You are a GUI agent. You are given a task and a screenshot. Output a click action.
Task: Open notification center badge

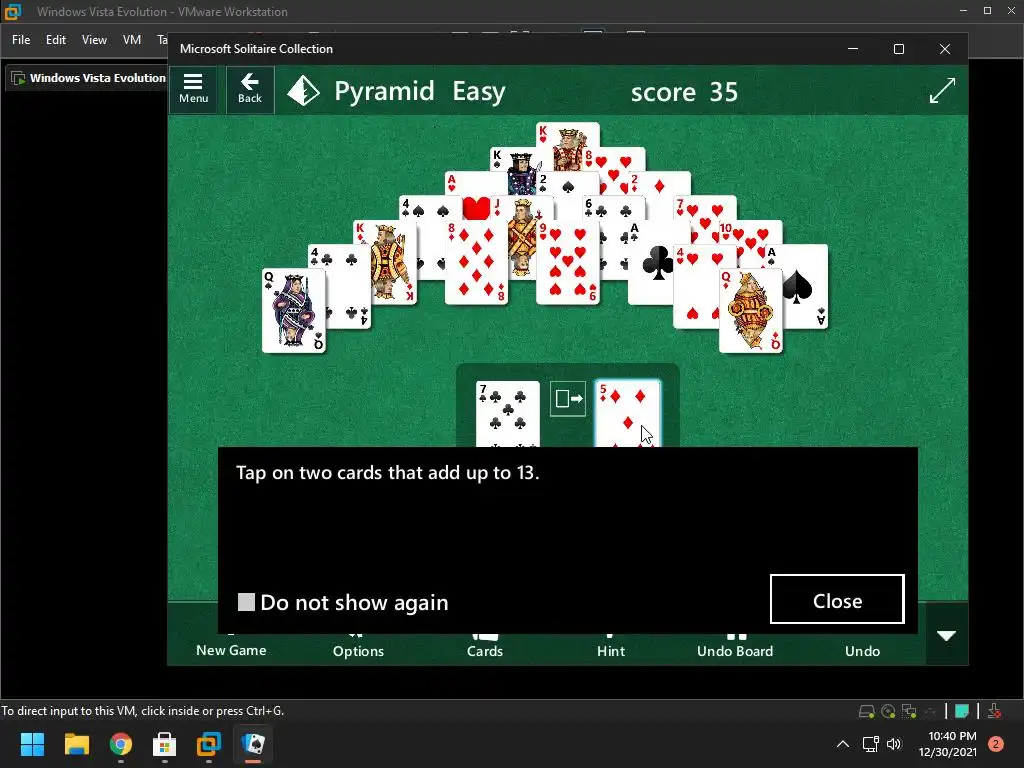[996, 744]
